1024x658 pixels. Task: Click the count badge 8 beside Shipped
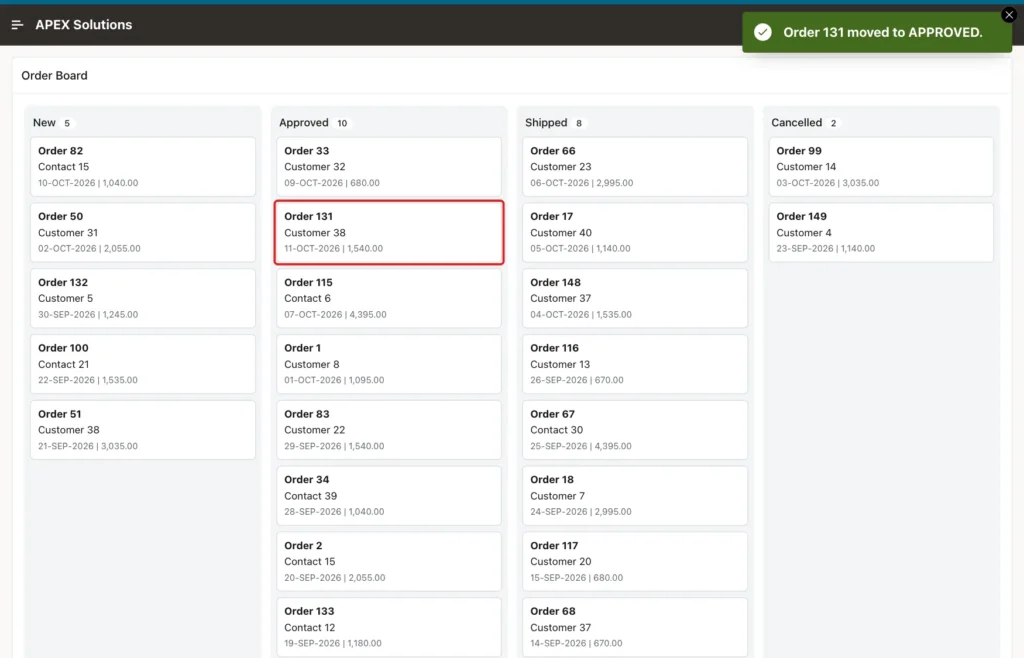tap(579, 123)
